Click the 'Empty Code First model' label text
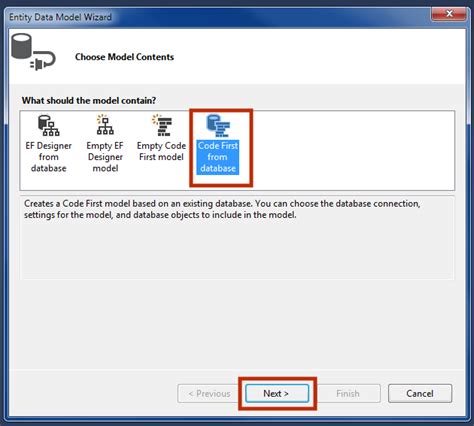 click(x=161, y=151)
